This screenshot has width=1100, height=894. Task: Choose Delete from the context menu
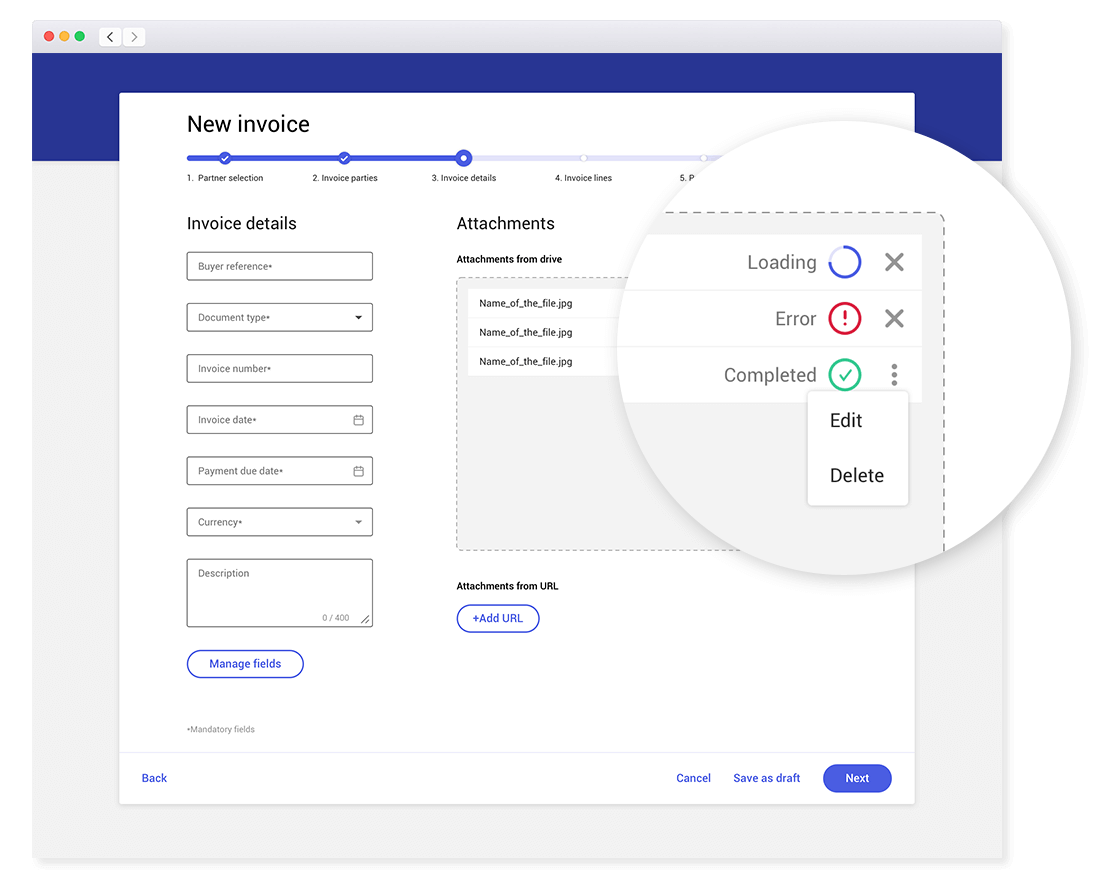tap(857, 476)
